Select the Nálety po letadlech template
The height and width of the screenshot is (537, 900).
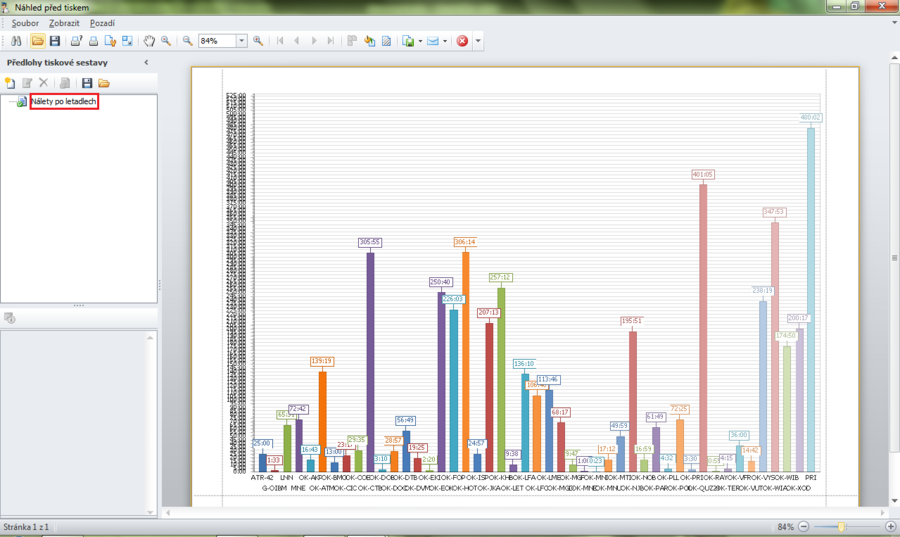[x=63, y=102]
